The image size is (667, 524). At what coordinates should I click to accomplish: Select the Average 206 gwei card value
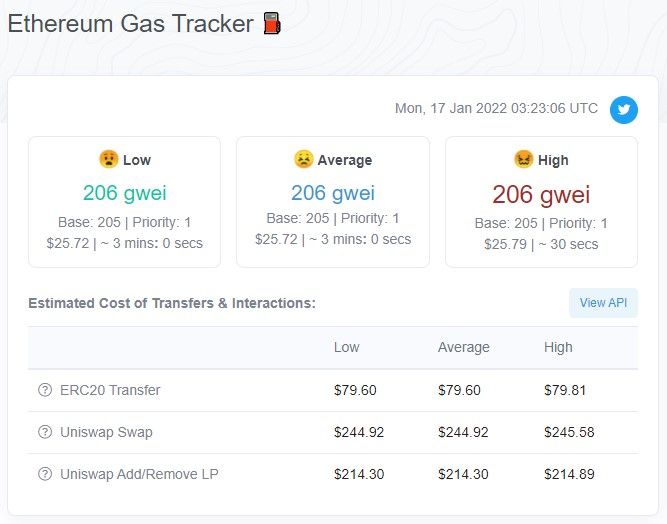coord(333,193)
